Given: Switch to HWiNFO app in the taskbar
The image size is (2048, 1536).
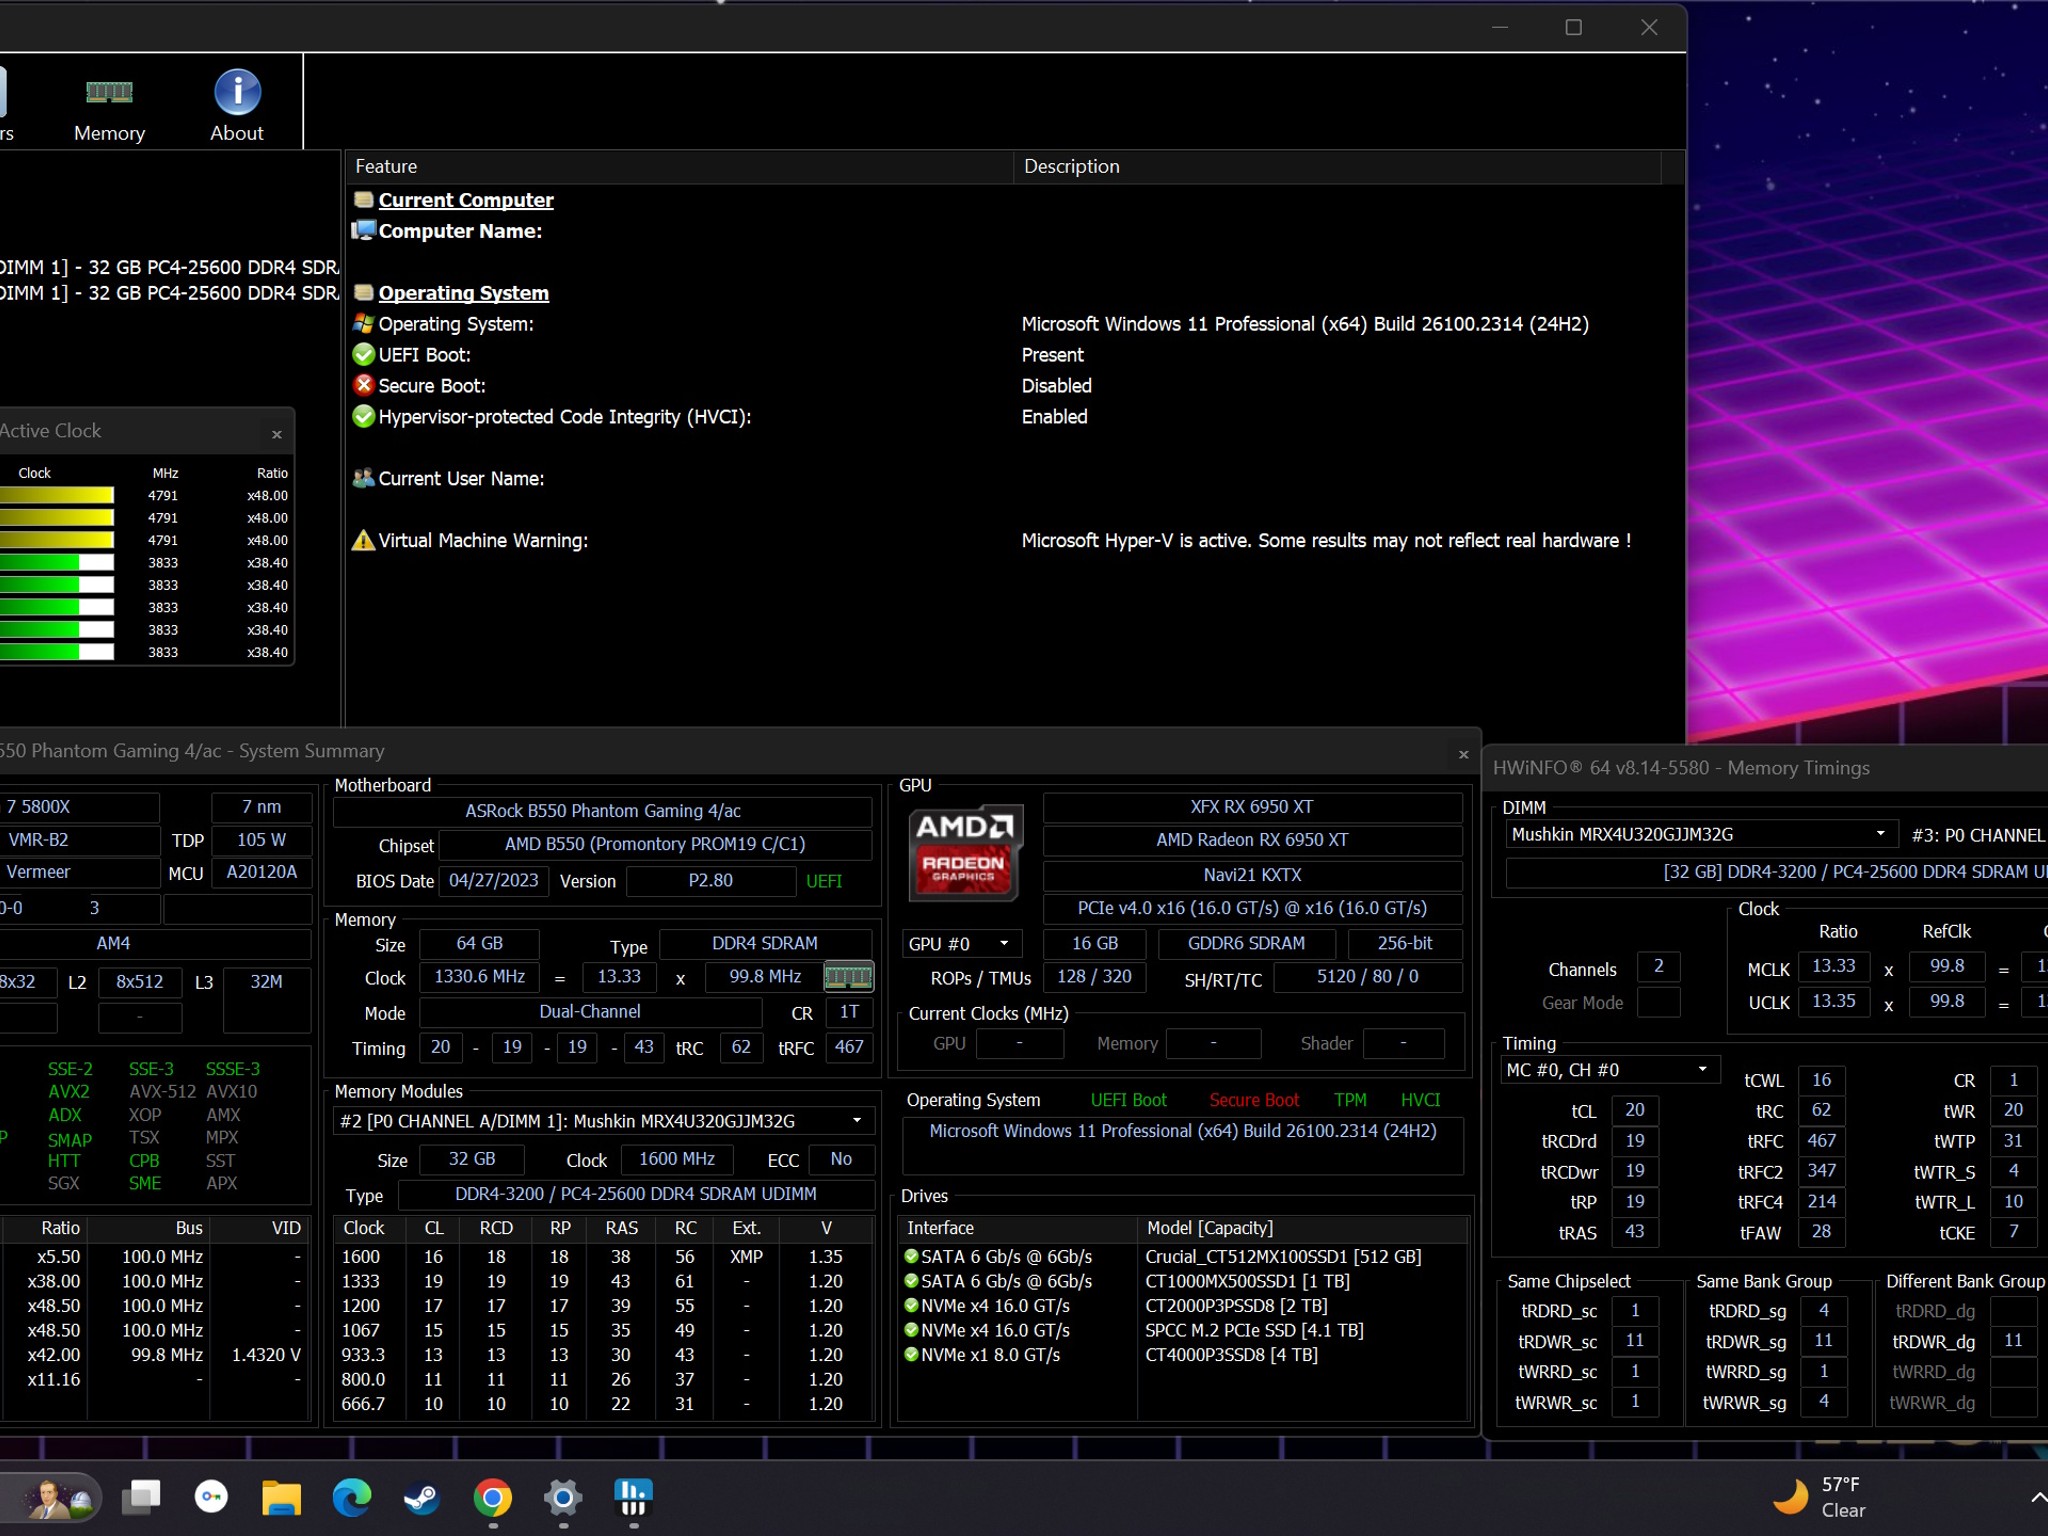Looking at the screenshot, I should [633, 1497].
